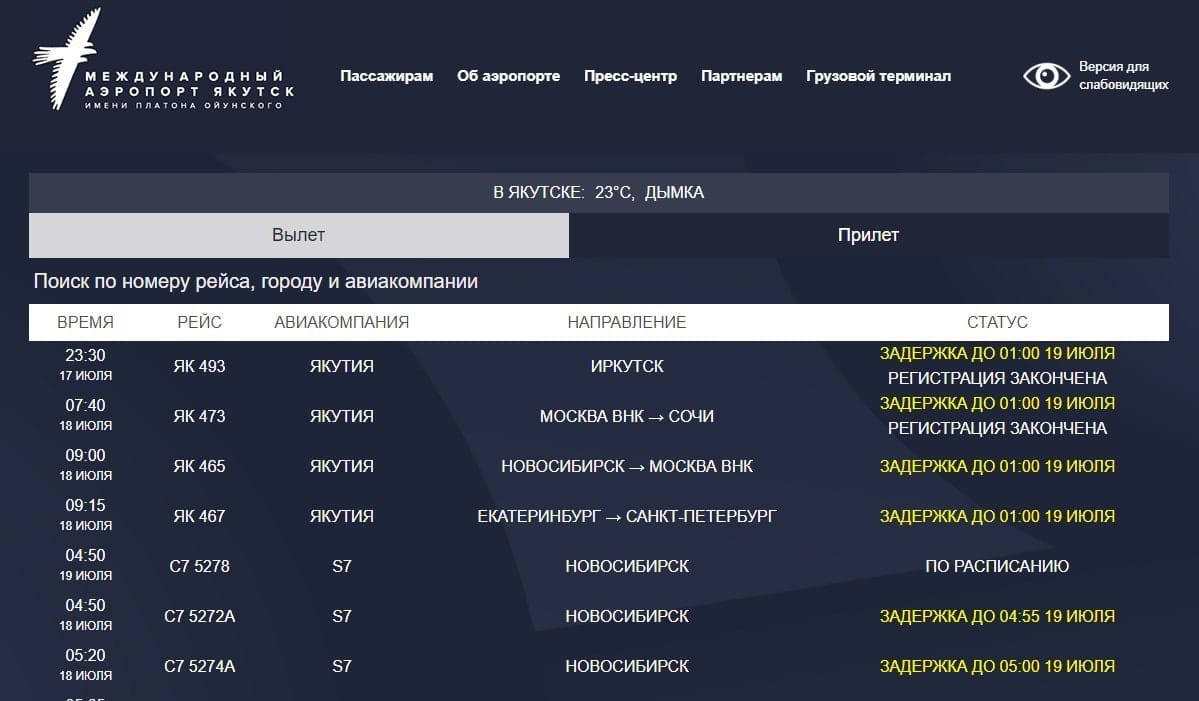The width and height of the screenshot is (1199, 701).
Task: Click the НАПРАВЛЕНИЕ column header
Action: [626, 323]
